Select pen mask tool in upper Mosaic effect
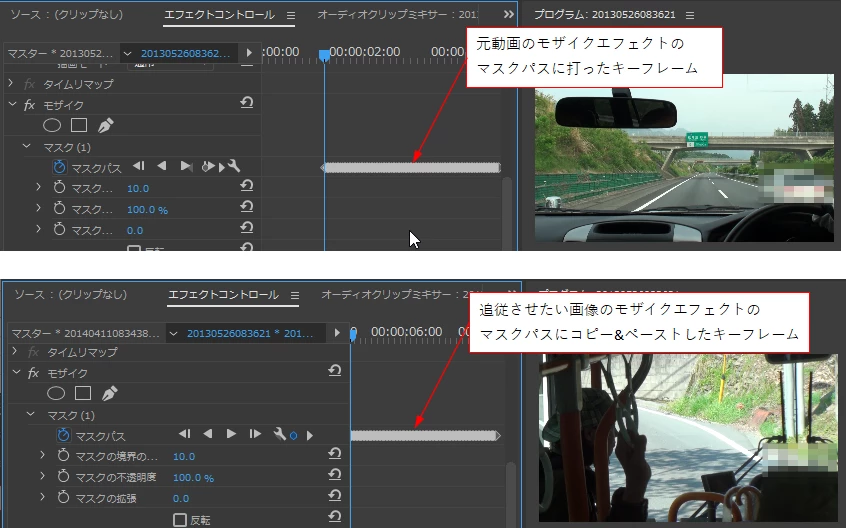 (106, 126)
